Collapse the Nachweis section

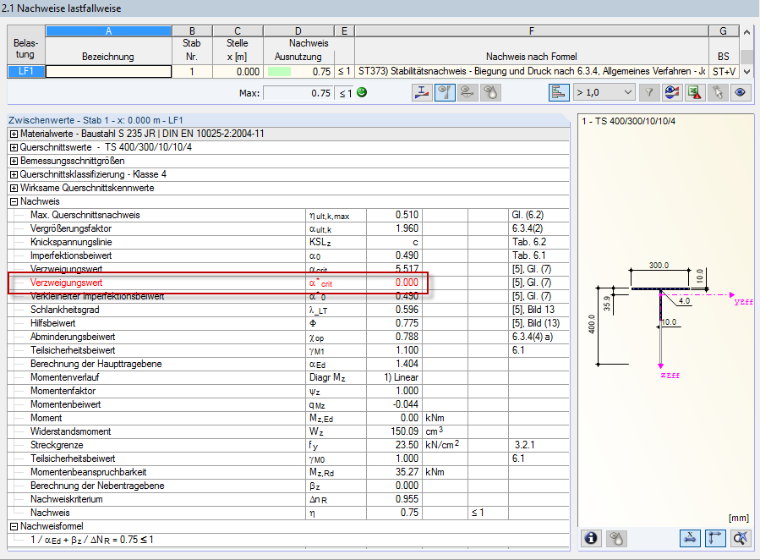[x=14, y=202]
